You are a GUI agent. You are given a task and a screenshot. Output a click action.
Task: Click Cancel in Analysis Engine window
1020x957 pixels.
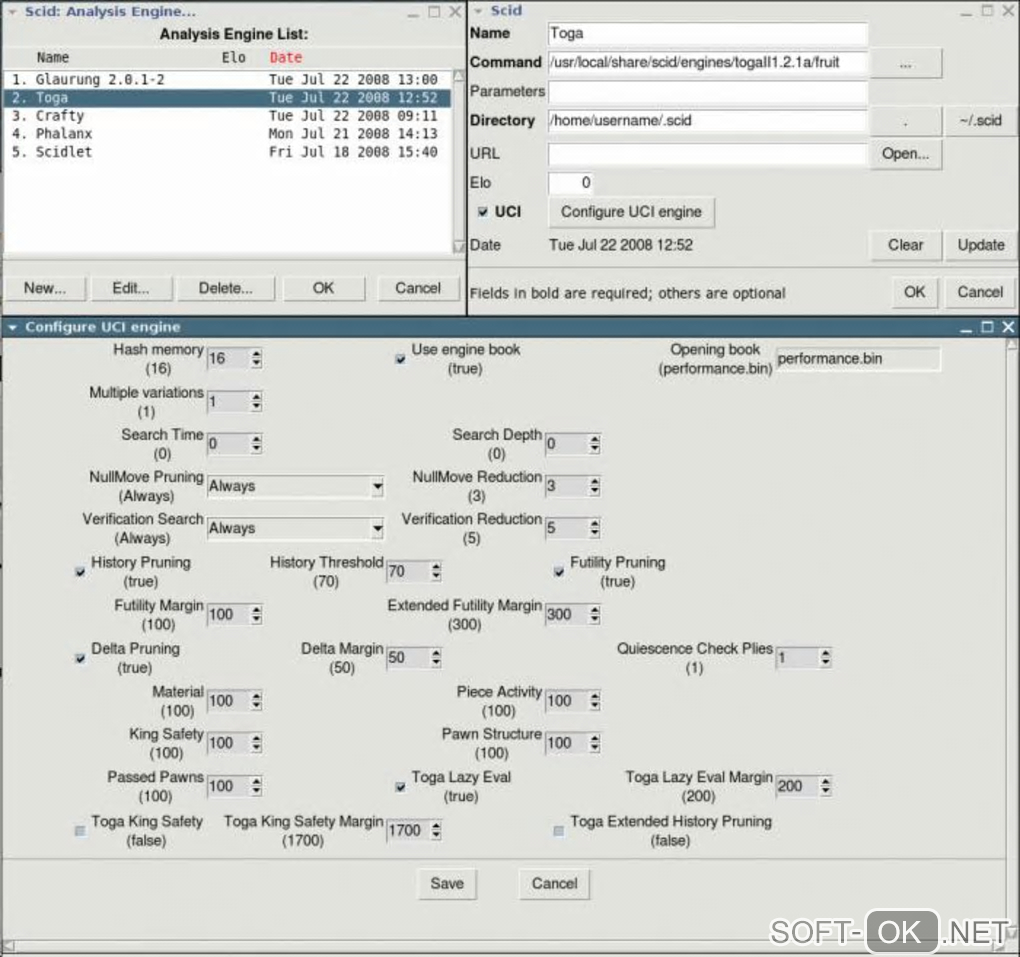click(x=418, y=288)
